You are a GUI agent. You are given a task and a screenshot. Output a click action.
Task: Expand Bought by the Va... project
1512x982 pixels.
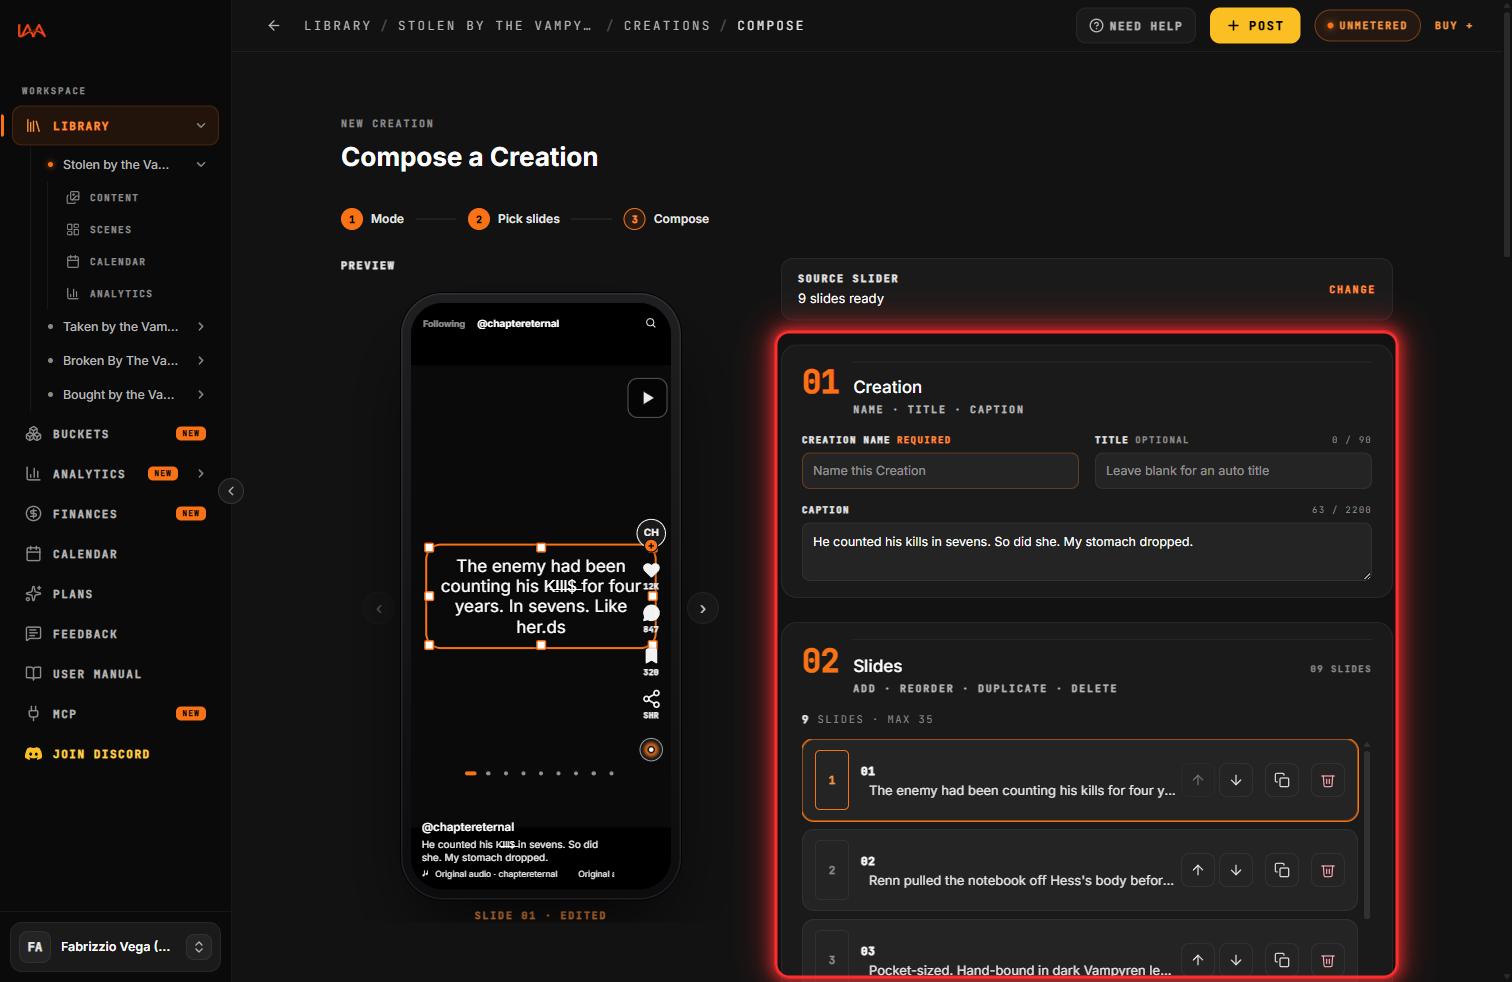pos(201,395)
